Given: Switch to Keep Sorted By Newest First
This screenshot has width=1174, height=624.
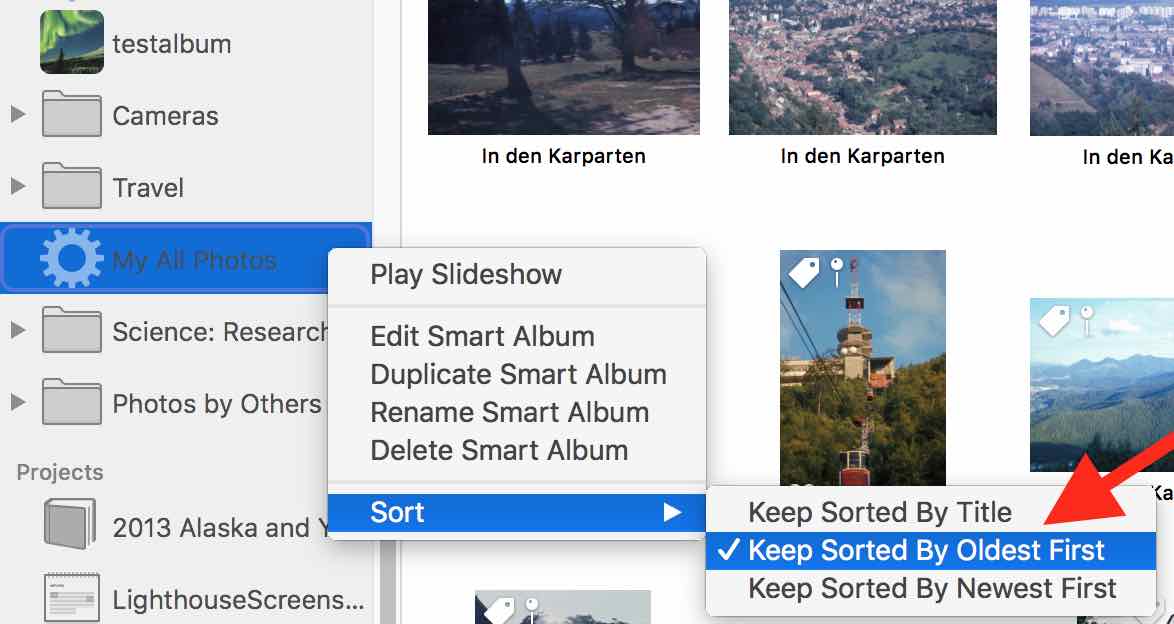Looking at the screenshot, I should click(932, 588).
